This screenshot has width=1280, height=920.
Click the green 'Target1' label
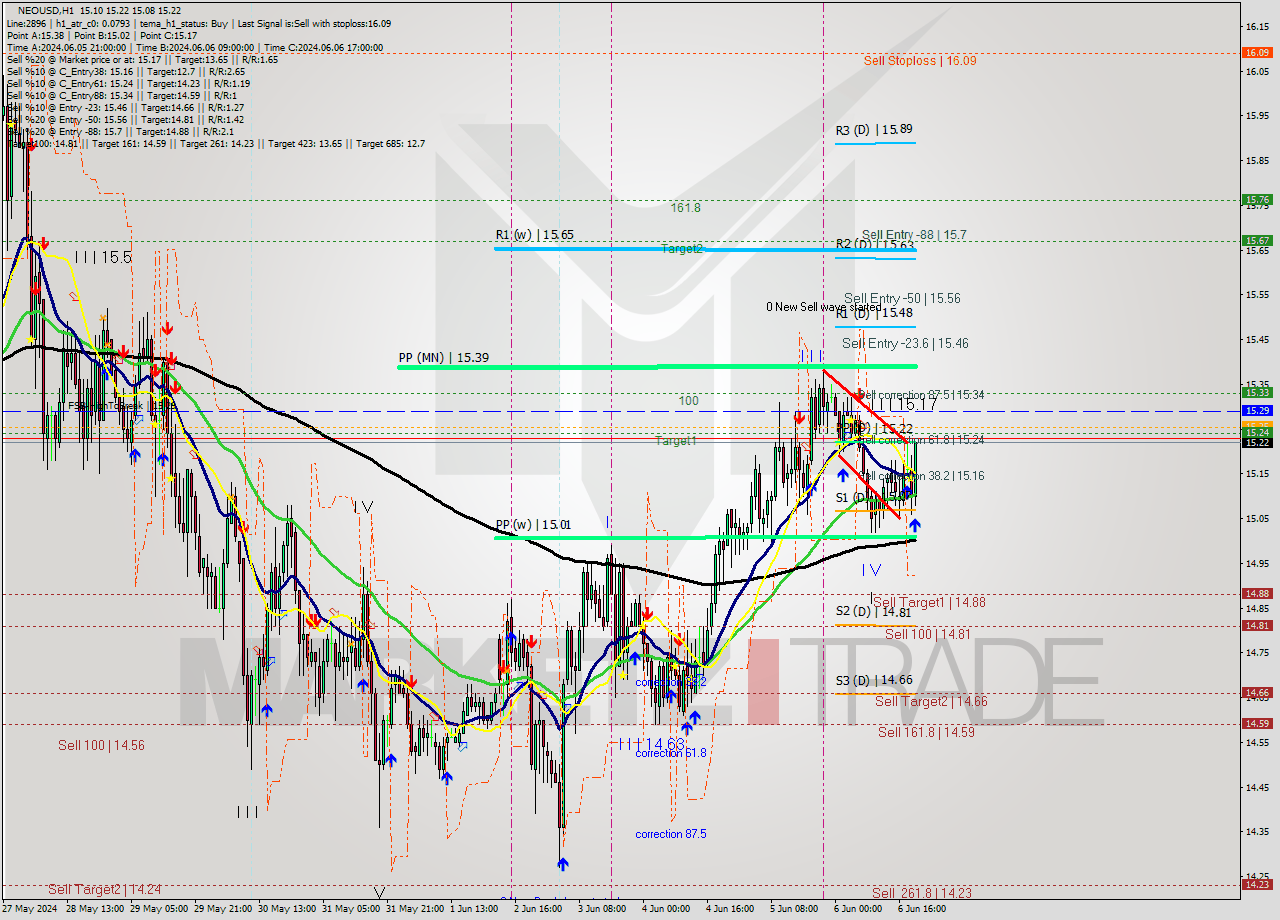pyautogui.click(x=676, y=440)
